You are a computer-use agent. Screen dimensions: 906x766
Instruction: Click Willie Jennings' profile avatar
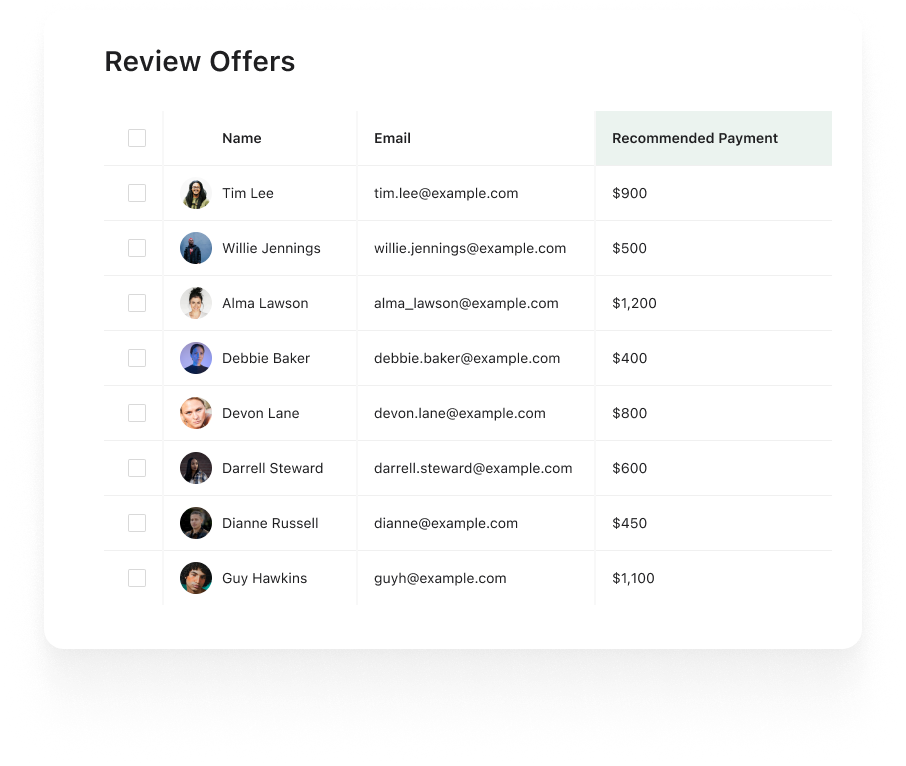click(x=196, y=248)
